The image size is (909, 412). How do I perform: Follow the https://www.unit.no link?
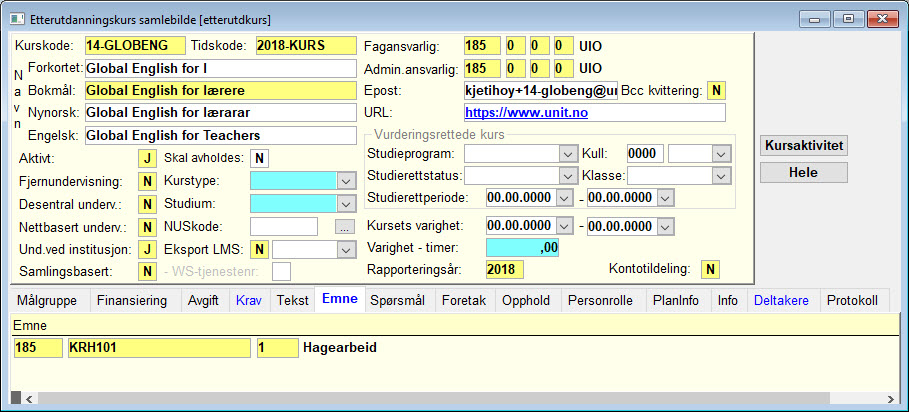[526, 112]
